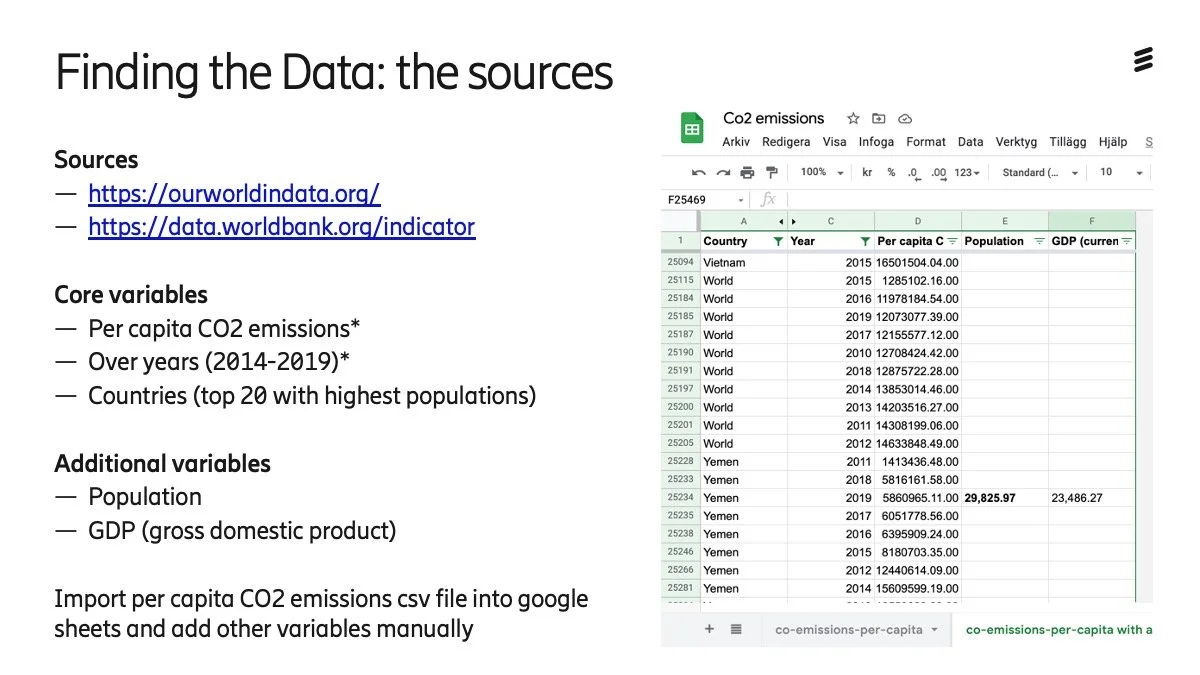The image size is (1200, 675).
Task: Open the all sheets list icon
Action: [x=736, y=629]
